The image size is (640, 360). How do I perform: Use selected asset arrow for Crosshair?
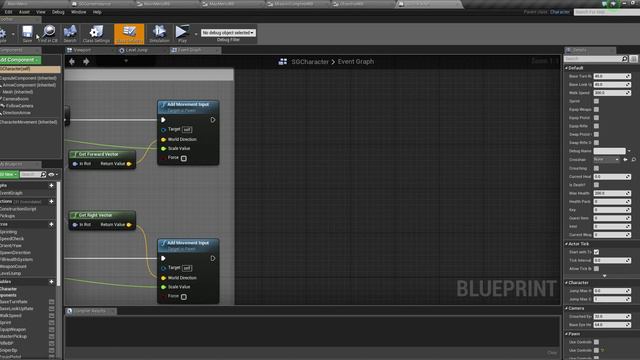tap(625, 160)
